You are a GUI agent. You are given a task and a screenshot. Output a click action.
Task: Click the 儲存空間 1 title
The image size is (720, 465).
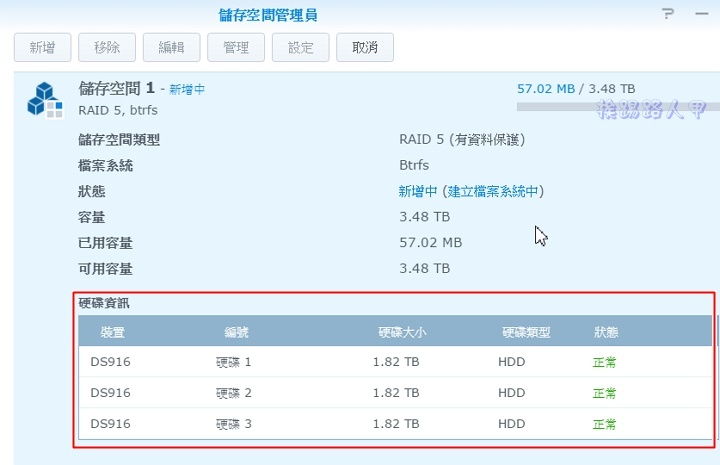click(x=115, y=88)
